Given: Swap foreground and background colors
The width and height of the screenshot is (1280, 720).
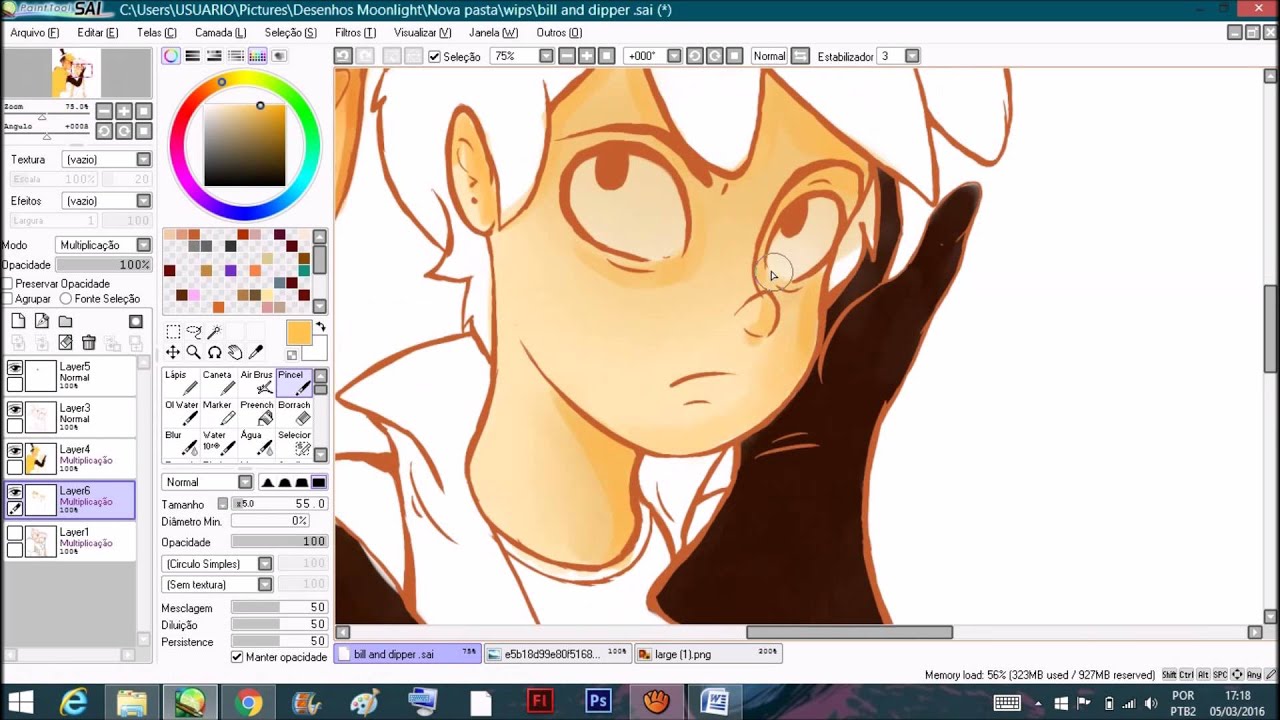Looking at the screenshot, I should click(x=321, y=327).
